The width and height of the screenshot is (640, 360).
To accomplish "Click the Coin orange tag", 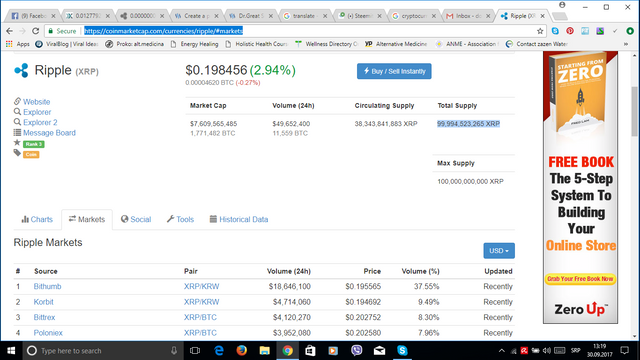I will point(31,154).
